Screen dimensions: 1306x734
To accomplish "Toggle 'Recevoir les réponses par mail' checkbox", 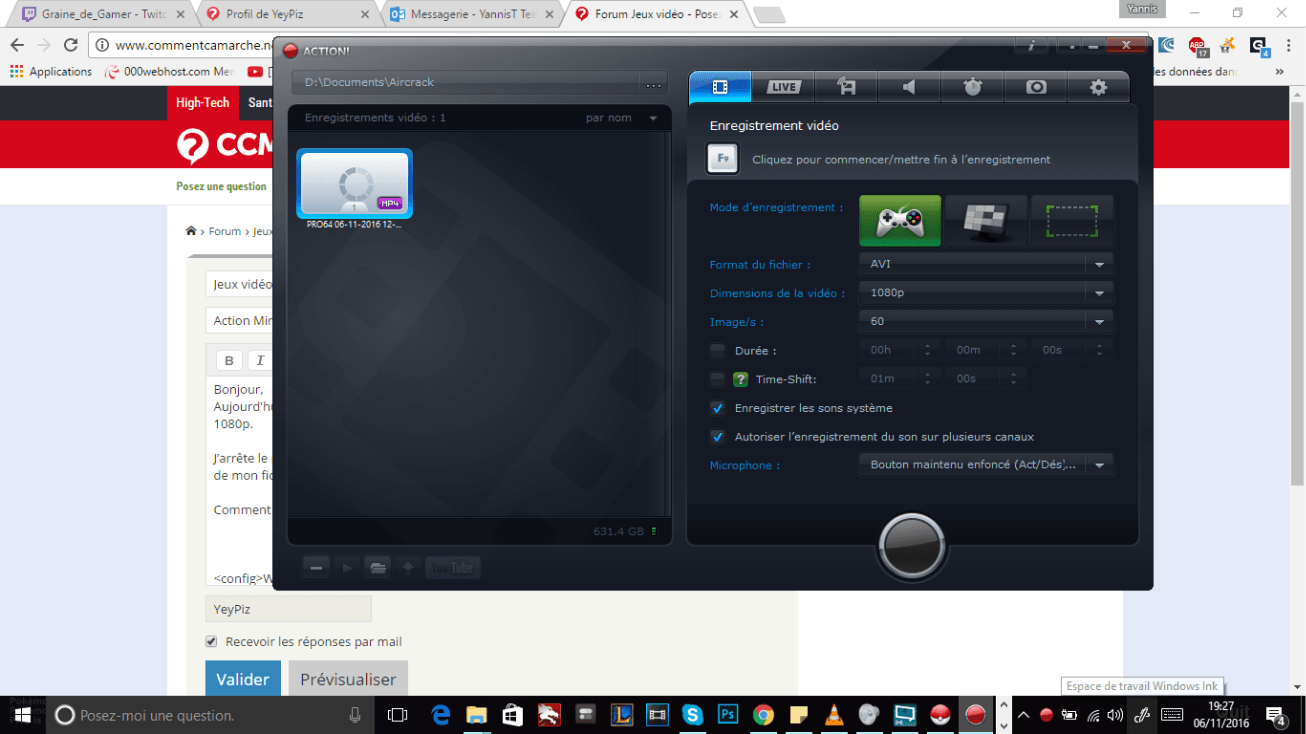I will pyautogui.click(x=211, y=642).
